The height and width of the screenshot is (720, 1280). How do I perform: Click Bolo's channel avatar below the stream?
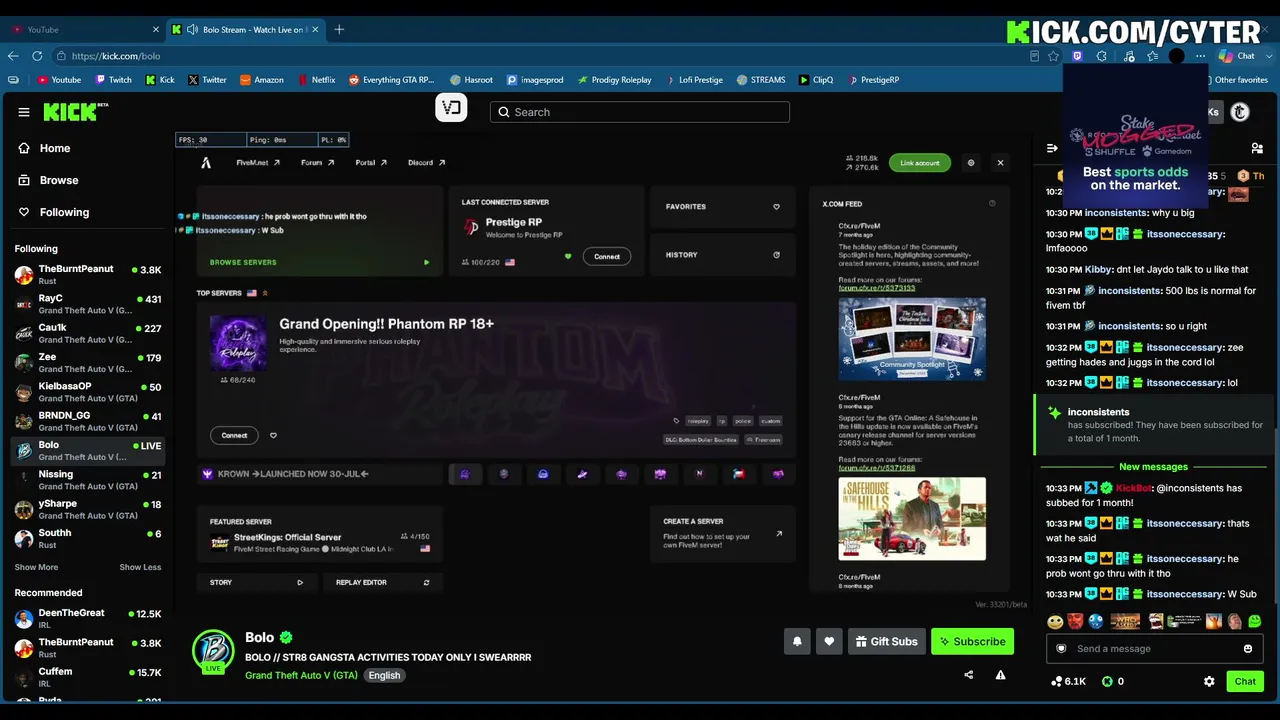(213, 650)
